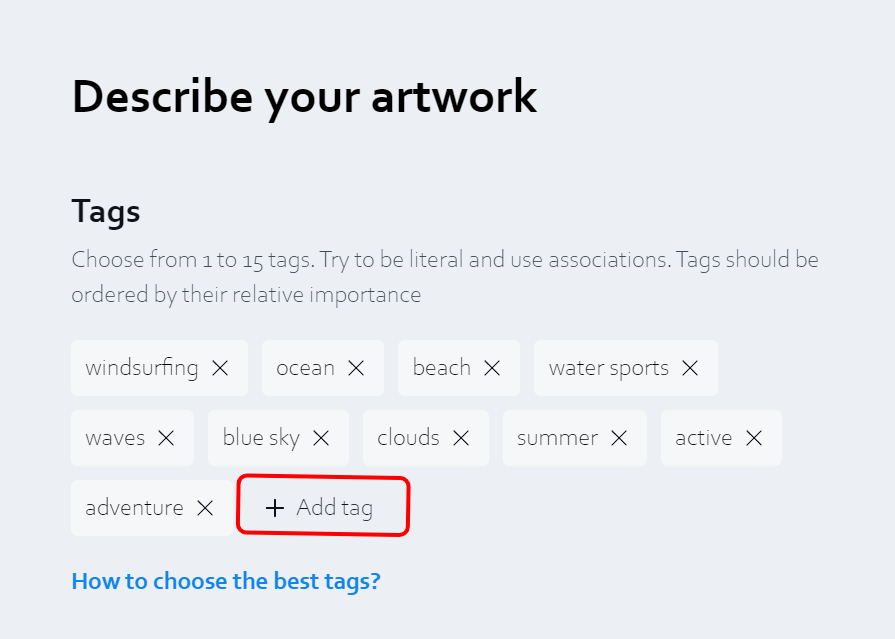Viewport: 895px width, 639px height.
Task: Remove the blue sky tag
Action: pyautogui.click(x=321, y=438)
